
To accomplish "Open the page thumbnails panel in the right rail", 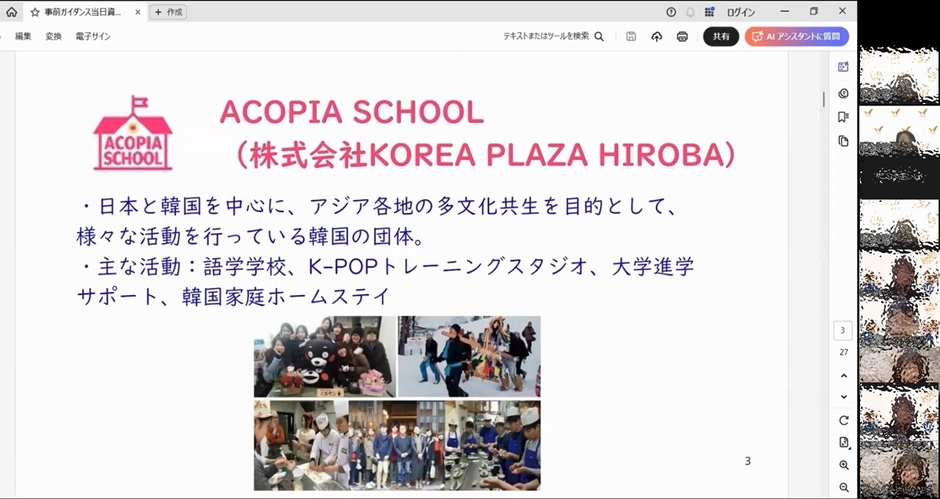I will coord(843,141).
